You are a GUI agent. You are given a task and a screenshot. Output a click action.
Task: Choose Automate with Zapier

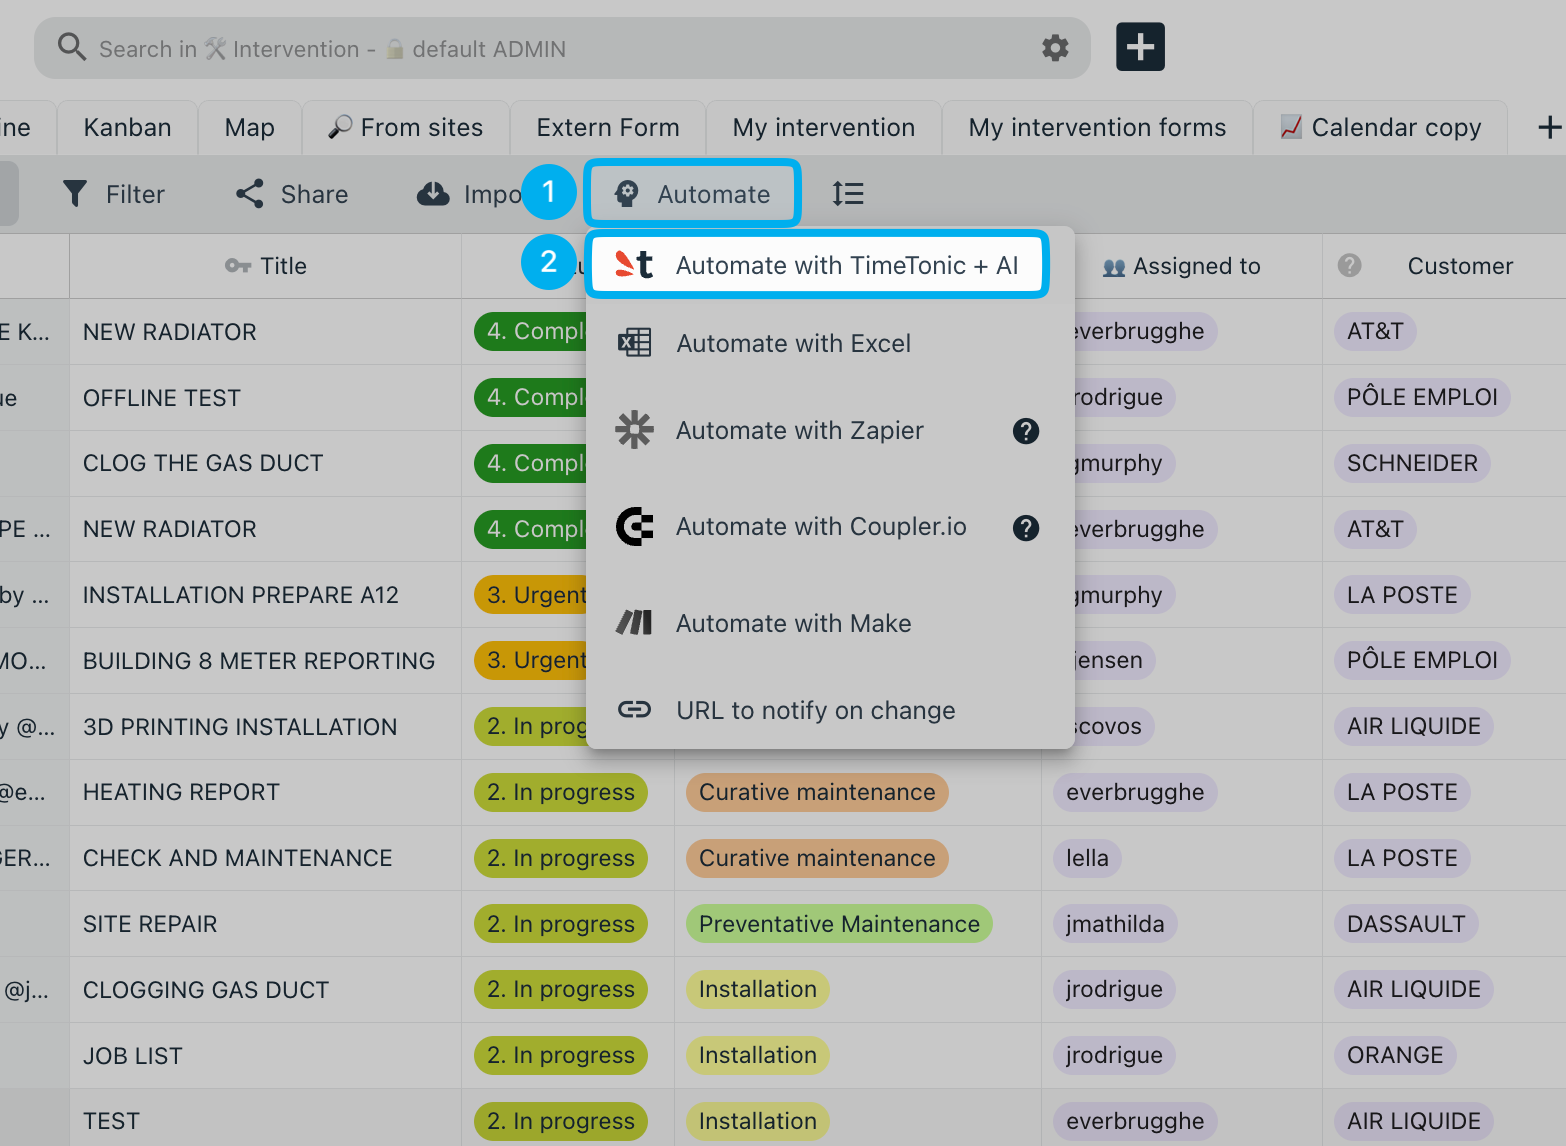pos(830,430)
